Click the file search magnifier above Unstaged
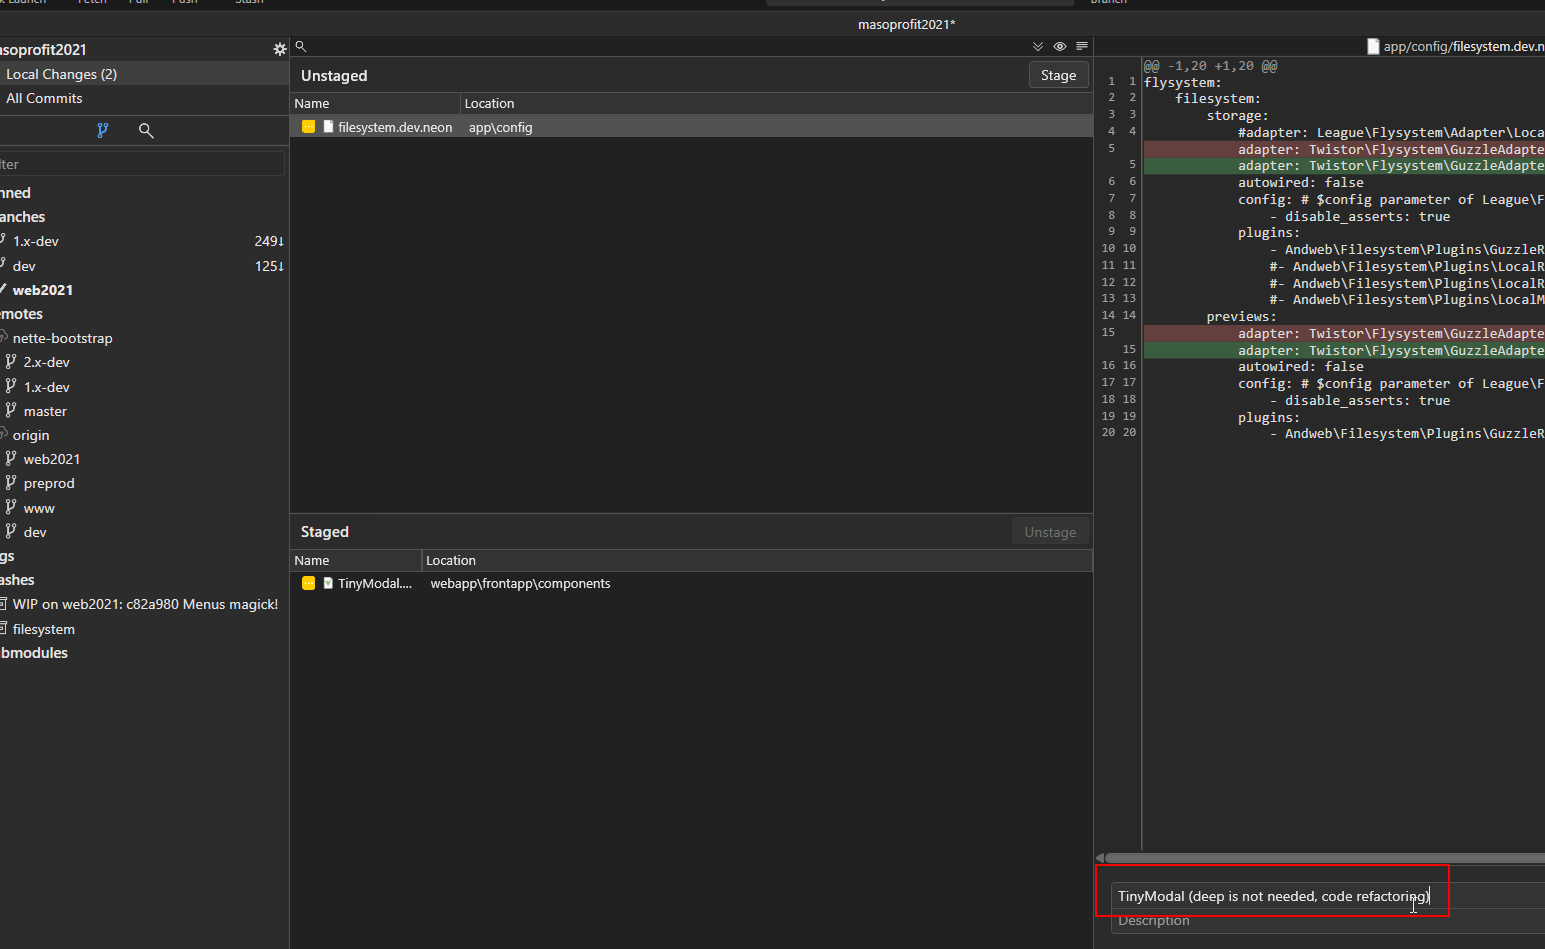This screenshot has height=949, width=1545. (x=300, y=46)
